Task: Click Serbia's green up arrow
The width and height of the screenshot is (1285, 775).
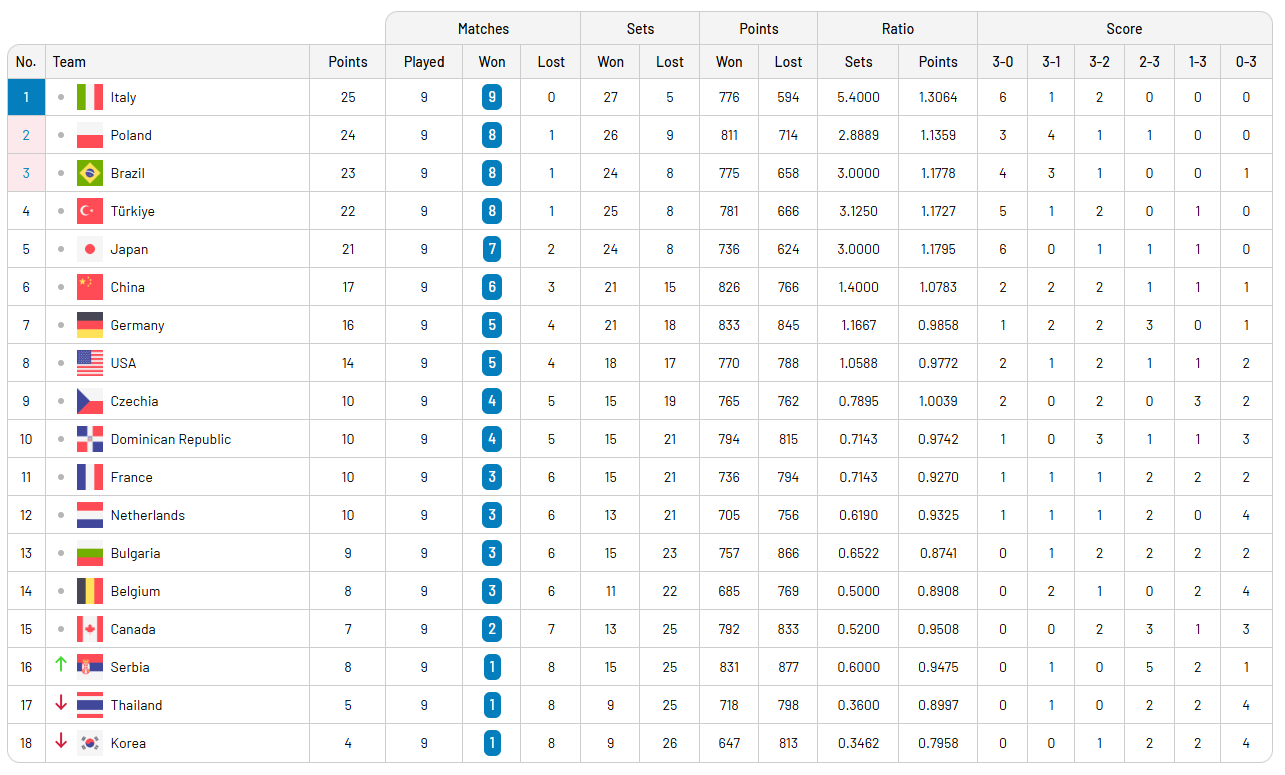Action: [61, 665]
